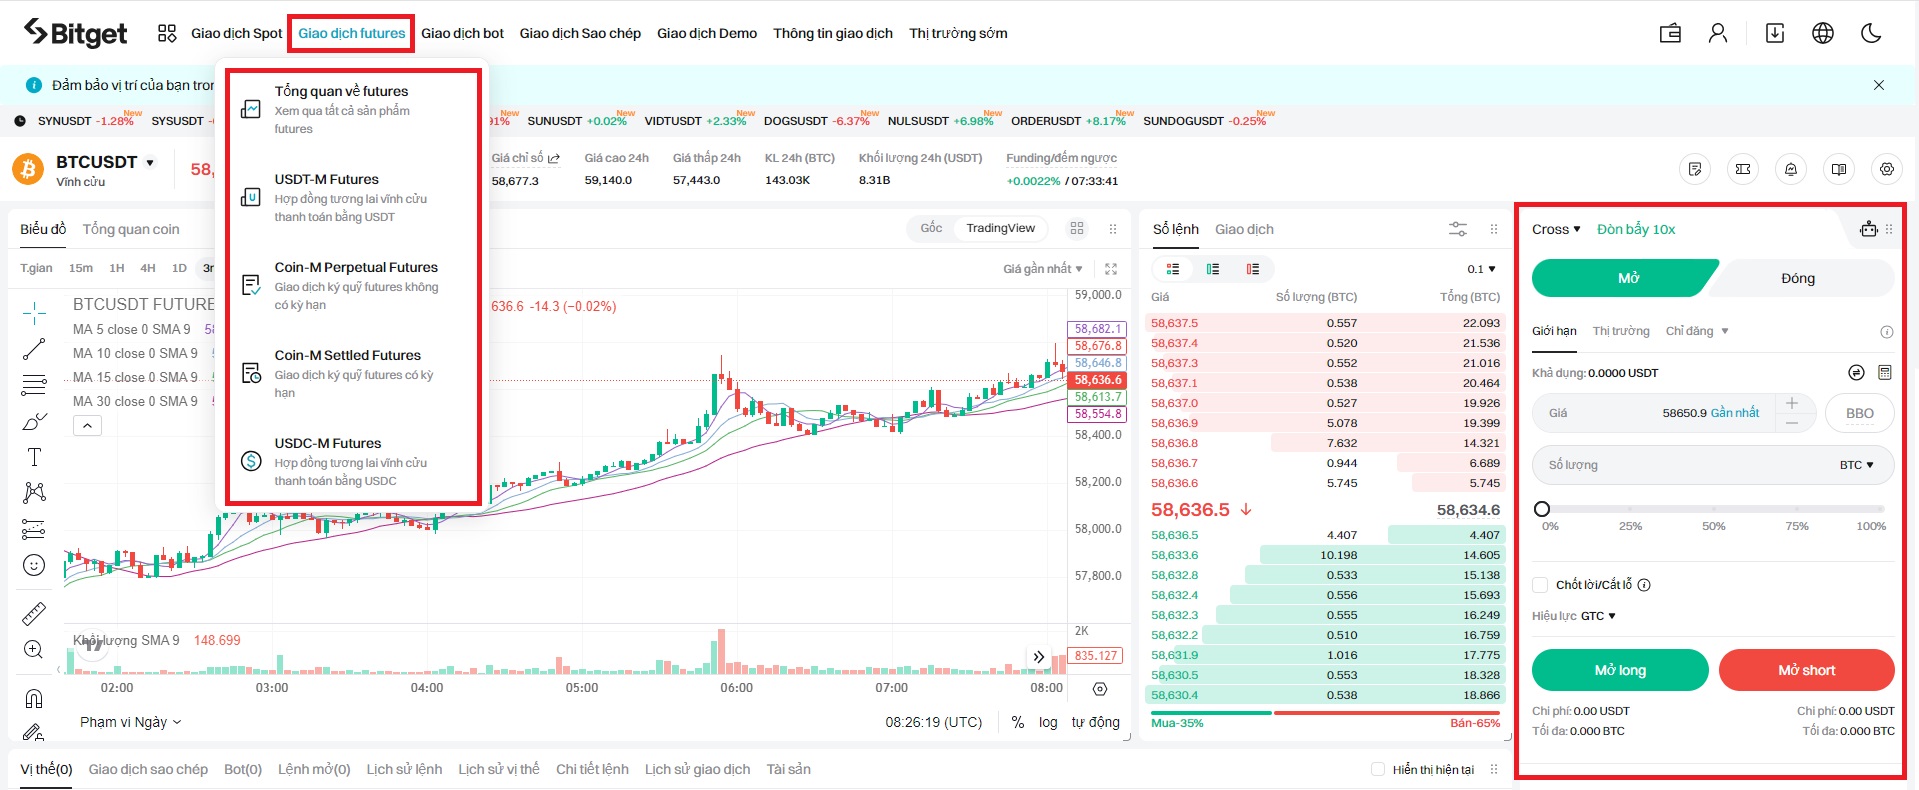Select the chart zoom-in tool
The image size is (1919, 790).
34,649
